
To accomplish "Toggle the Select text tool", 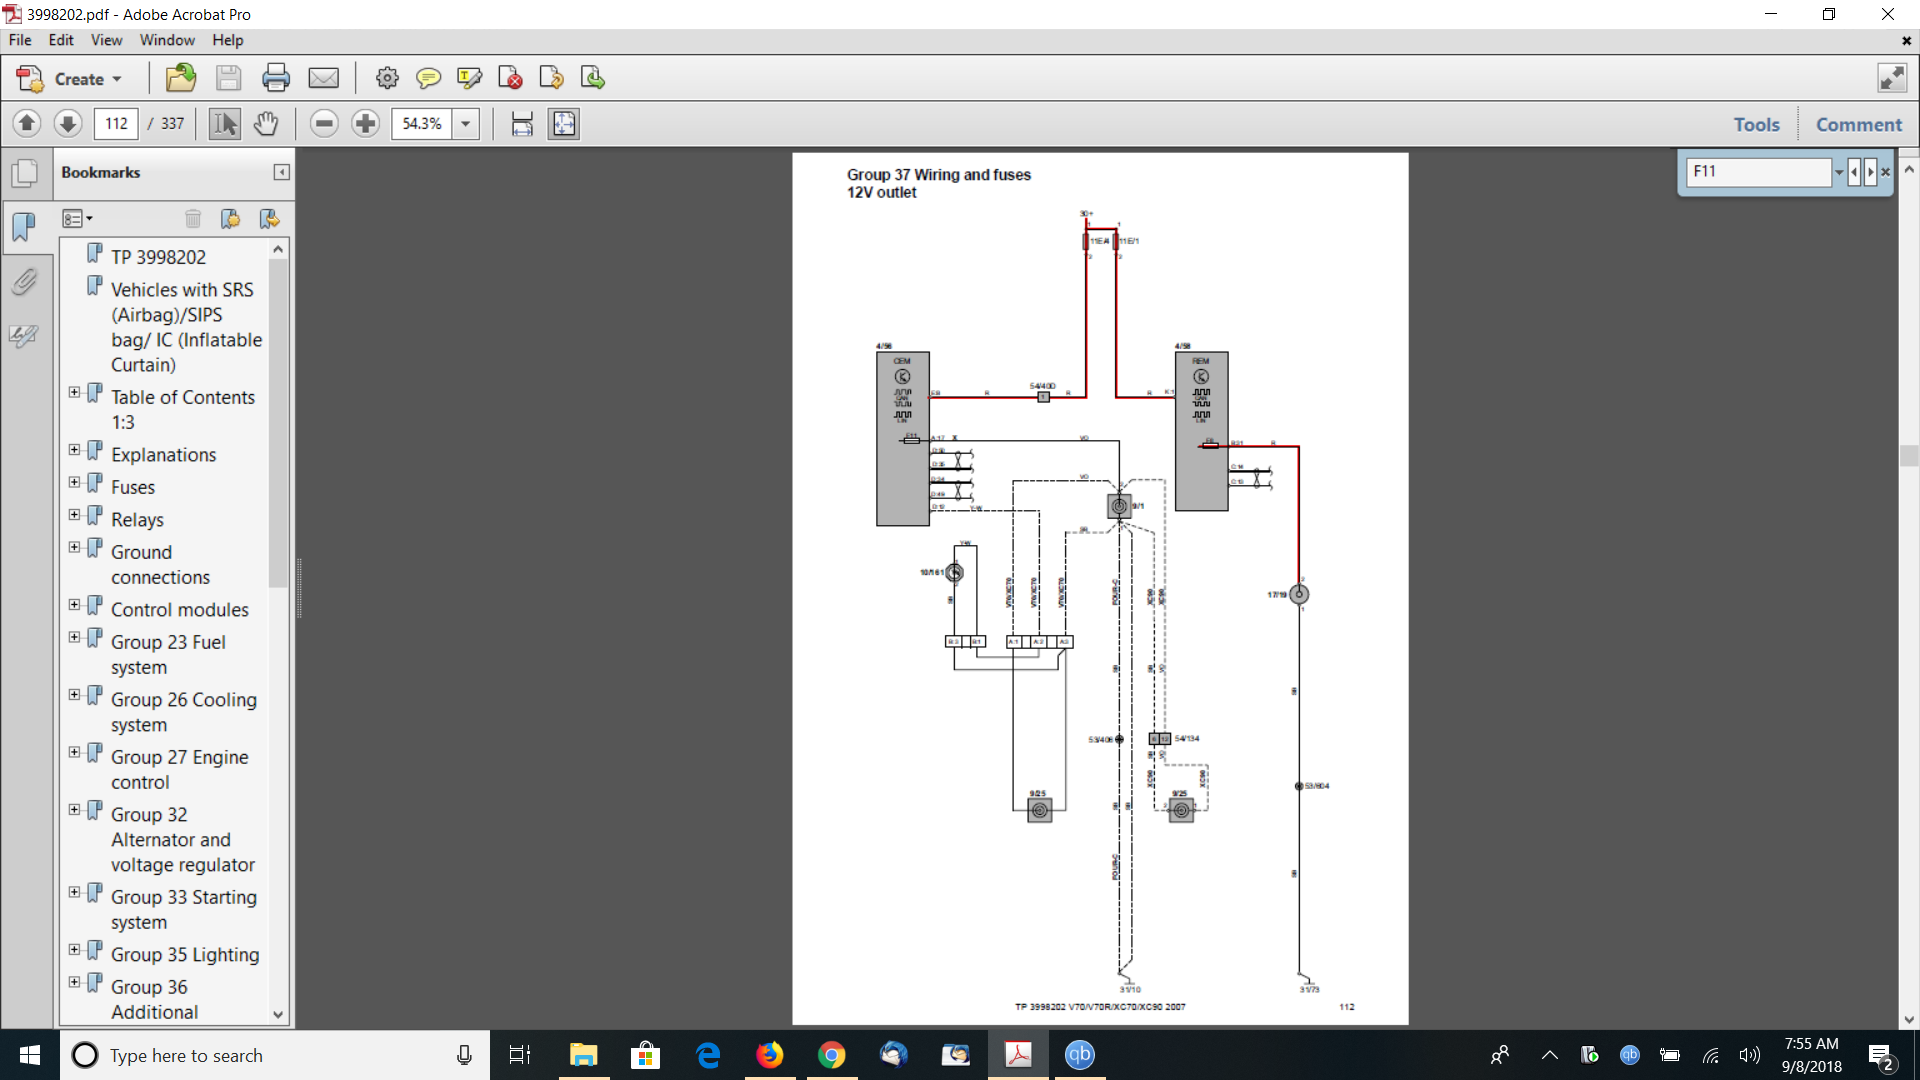I will click(x=225, y=124).
